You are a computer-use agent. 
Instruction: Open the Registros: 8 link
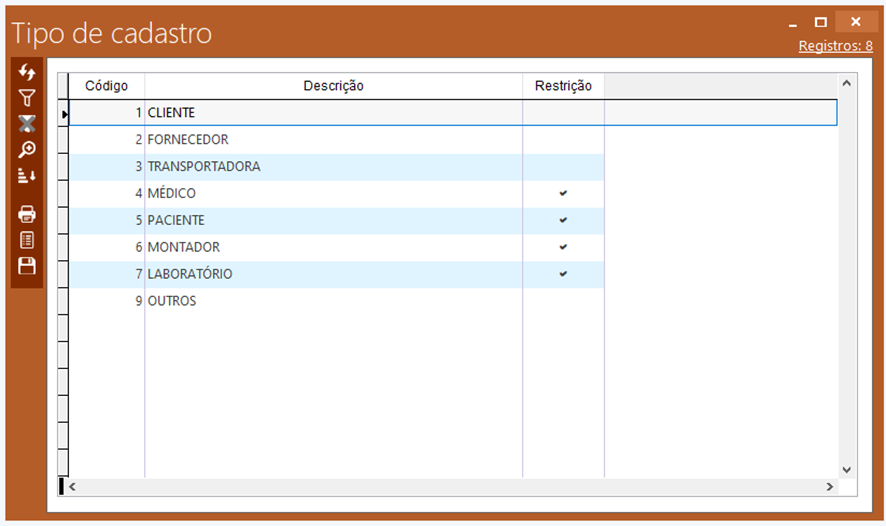tap(835, 46)
